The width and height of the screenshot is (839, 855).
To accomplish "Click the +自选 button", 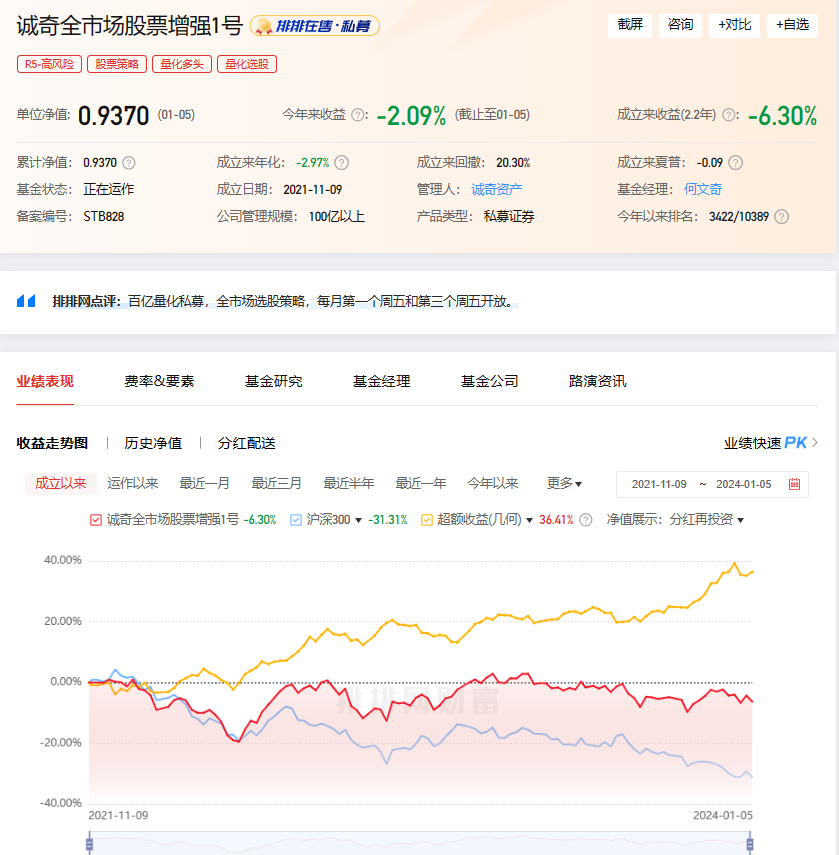I will (x=792, y=25).
